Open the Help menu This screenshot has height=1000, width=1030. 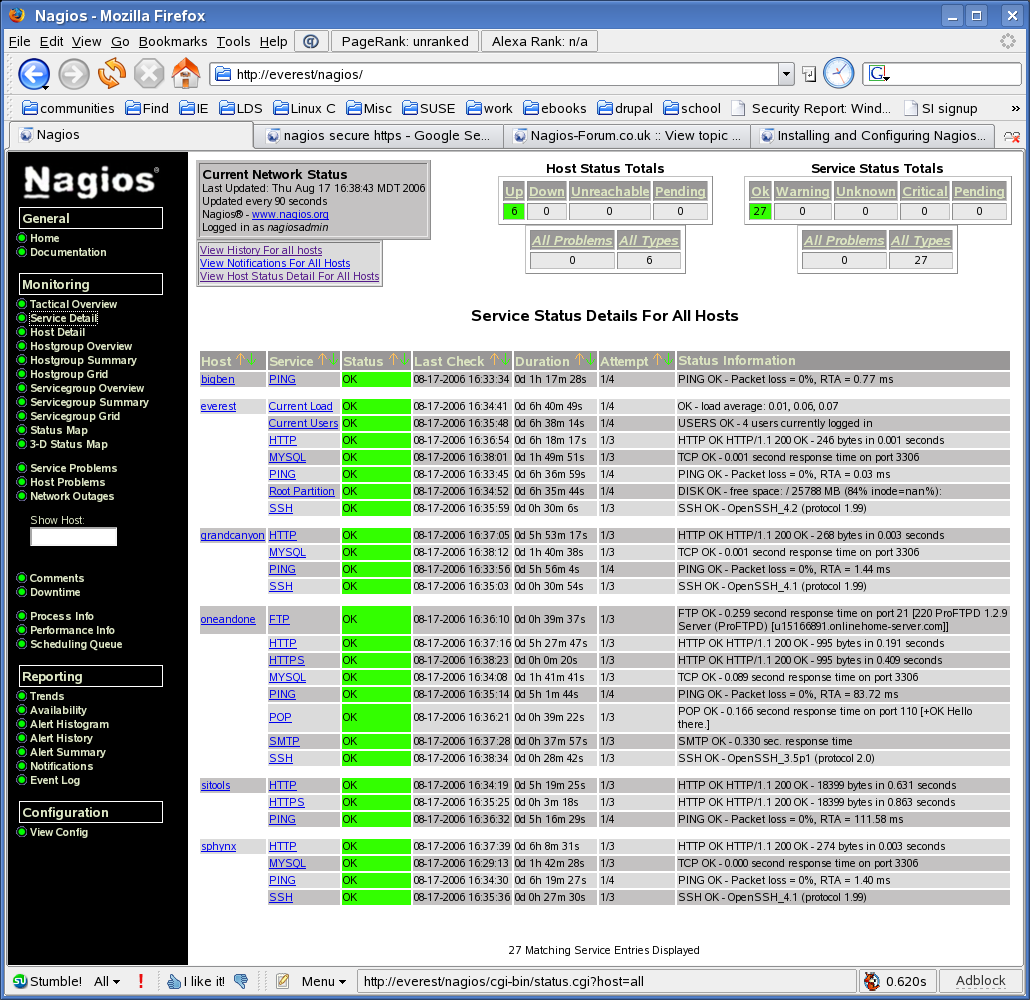[x=273, y=41]
